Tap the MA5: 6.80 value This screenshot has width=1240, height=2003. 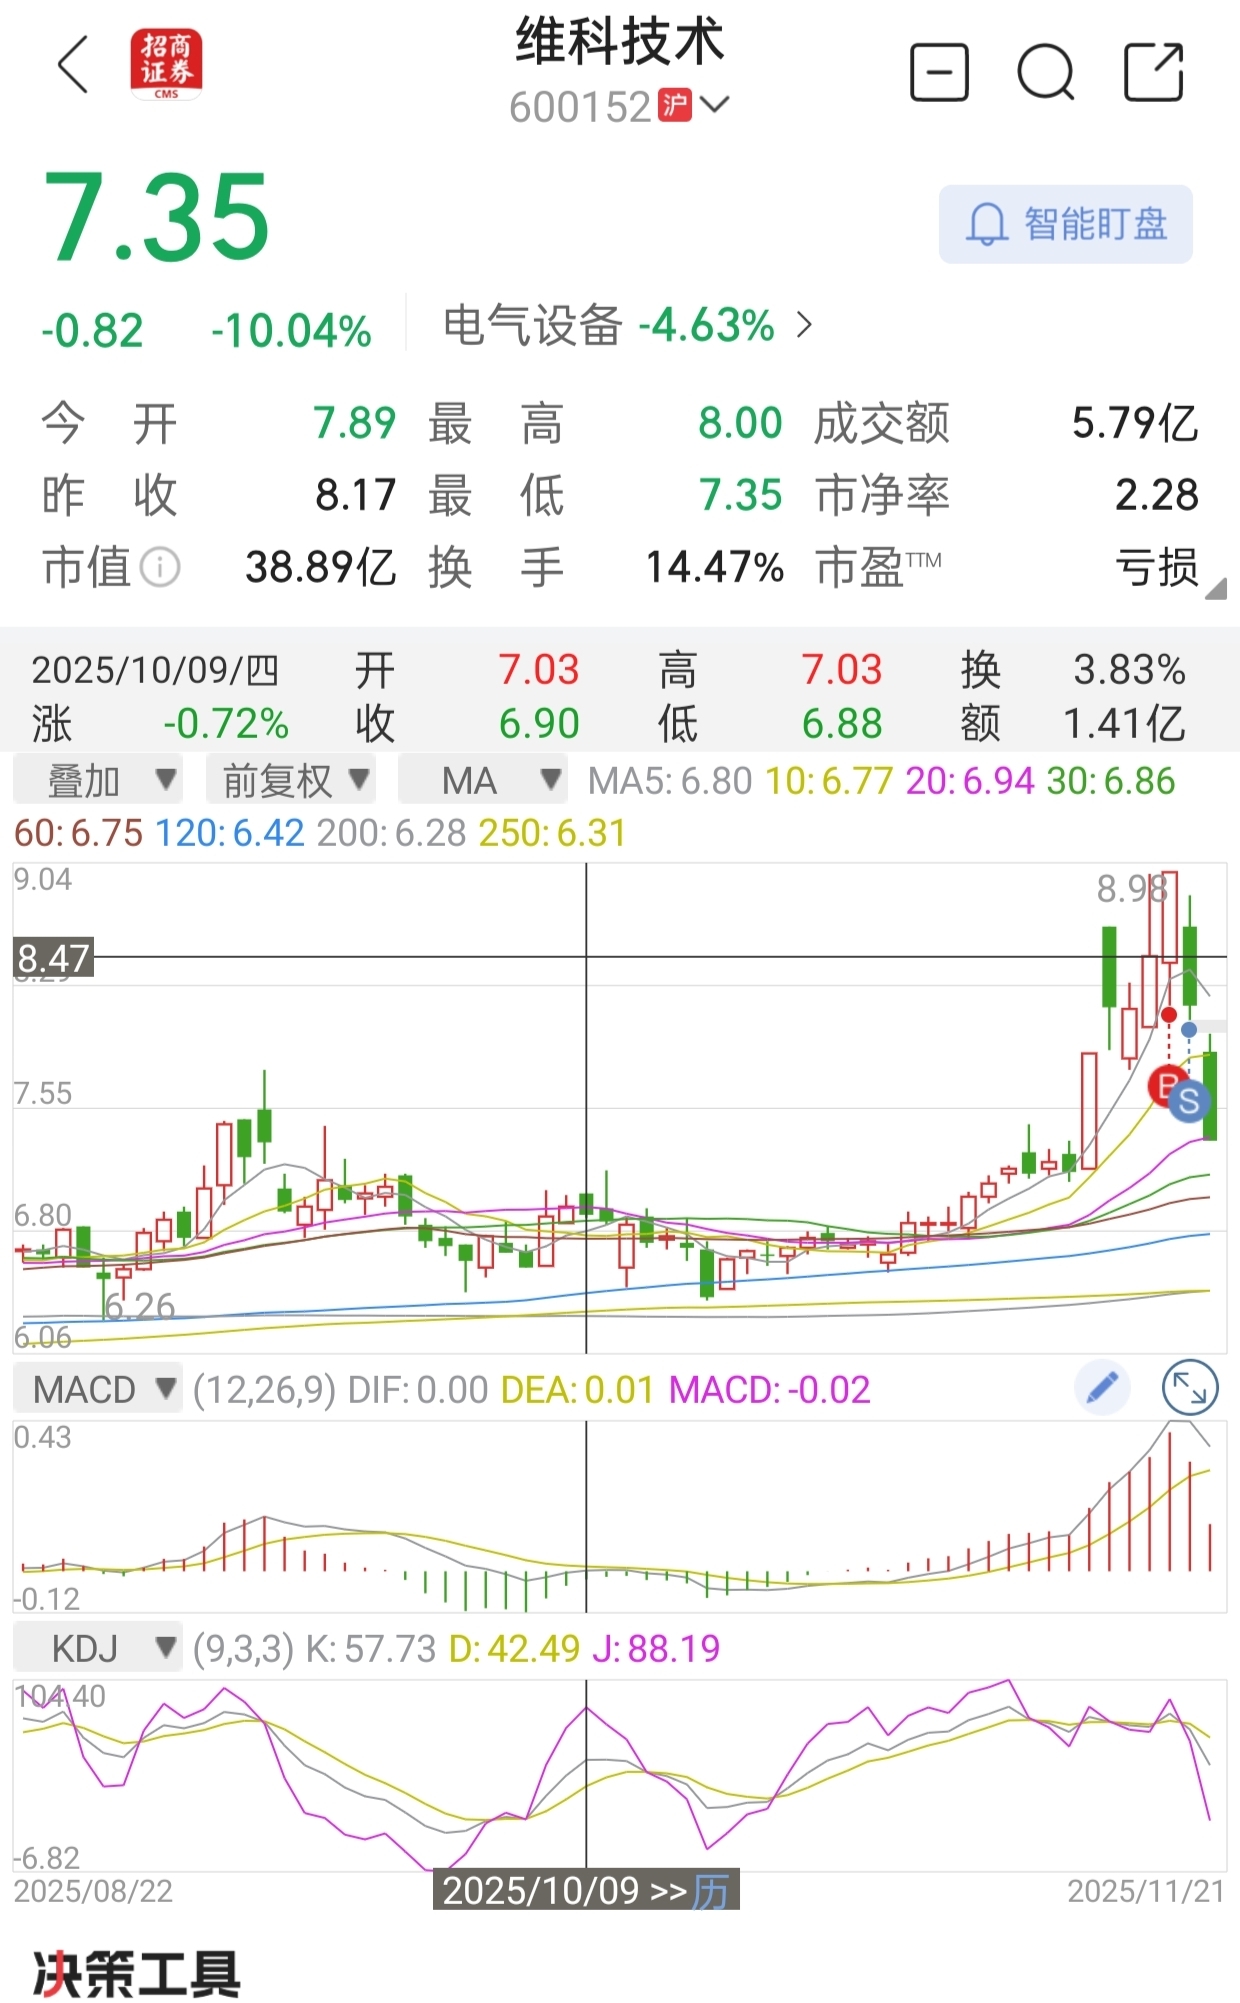click(669, 781)
